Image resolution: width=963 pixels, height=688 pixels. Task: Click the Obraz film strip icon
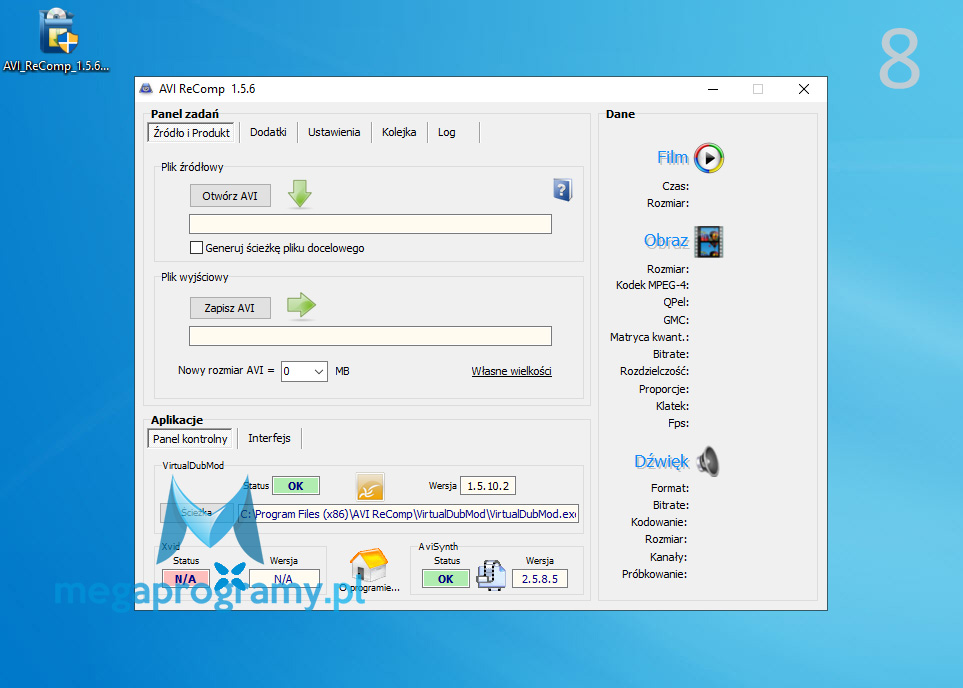[709, 241]
